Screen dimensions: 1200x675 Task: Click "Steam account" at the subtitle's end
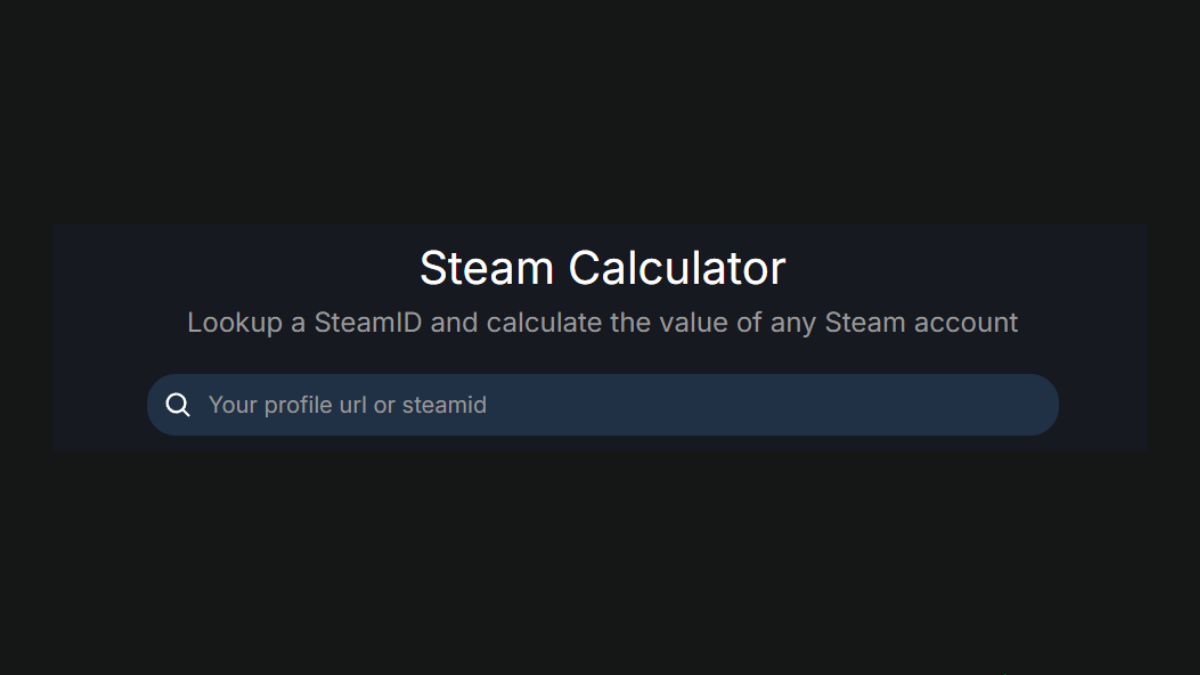921,323
